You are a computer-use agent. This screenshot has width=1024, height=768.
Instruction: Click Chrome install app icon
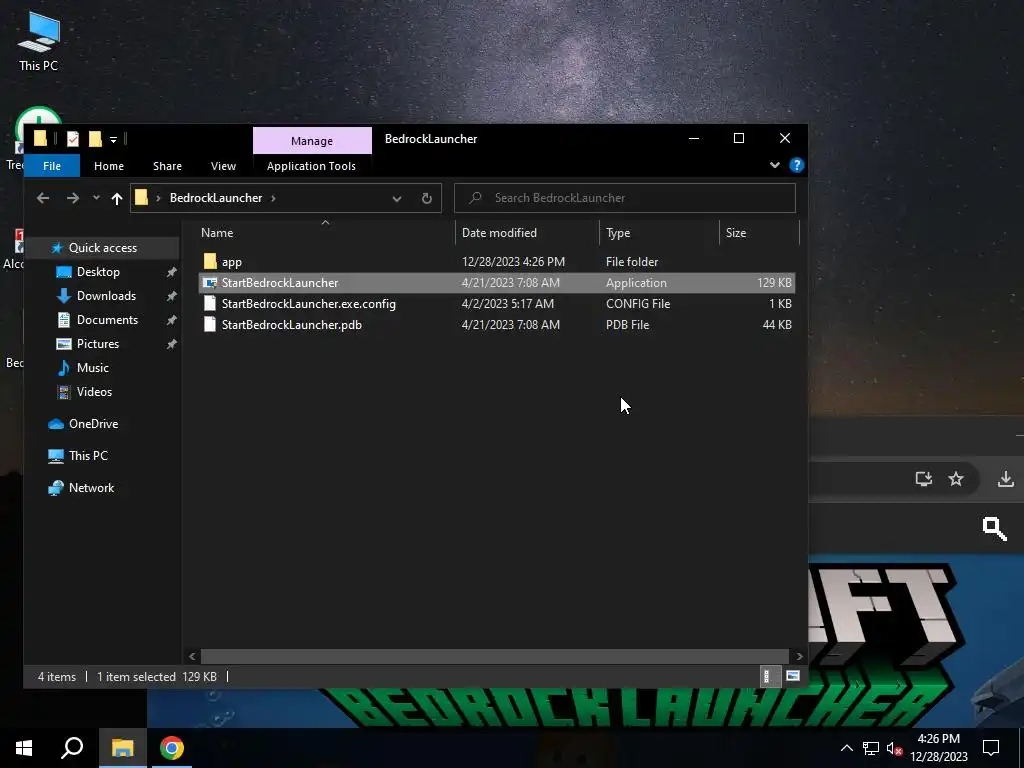[x=923, y=479]
